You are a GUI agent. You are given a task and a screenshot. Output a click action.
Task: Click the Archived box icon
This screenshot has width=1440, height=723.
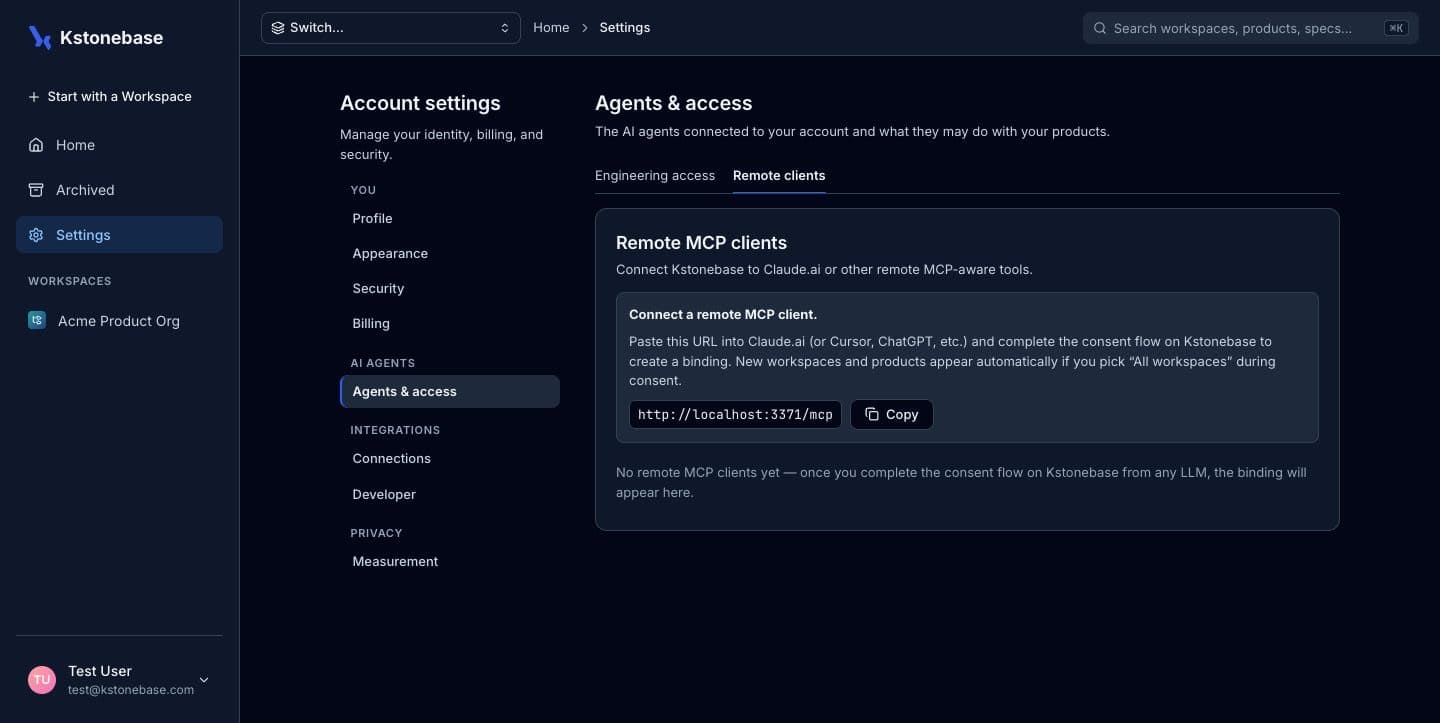[x=36, y=190]
